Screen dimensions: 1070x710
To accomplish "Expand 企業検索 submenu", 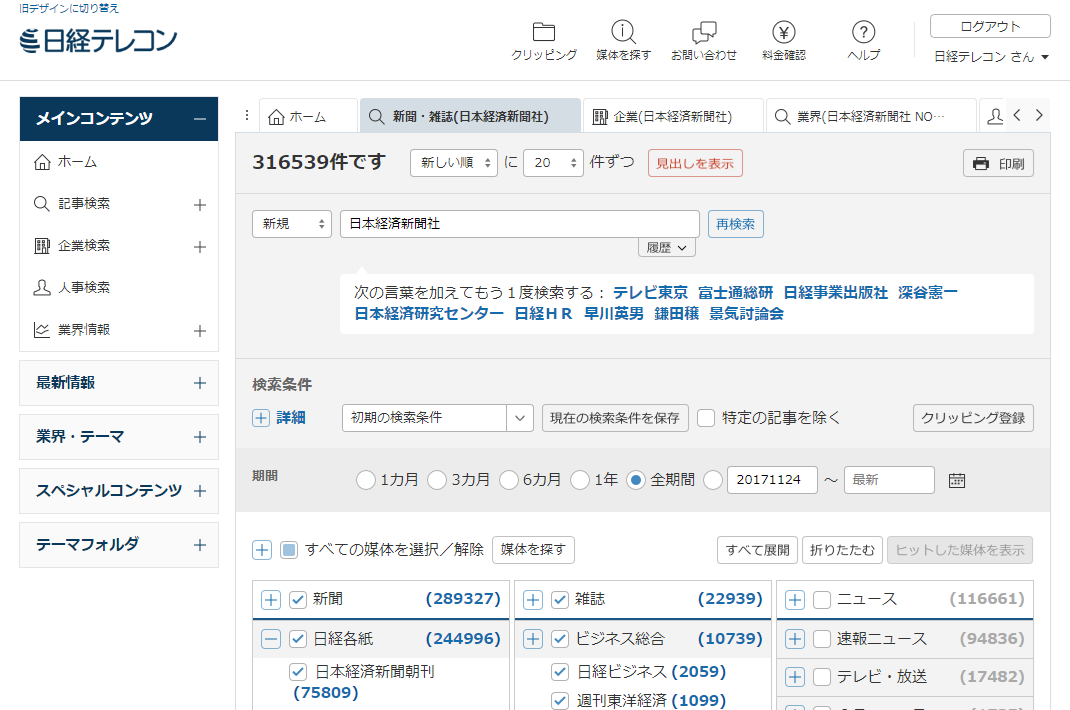I will coord(199,246).
